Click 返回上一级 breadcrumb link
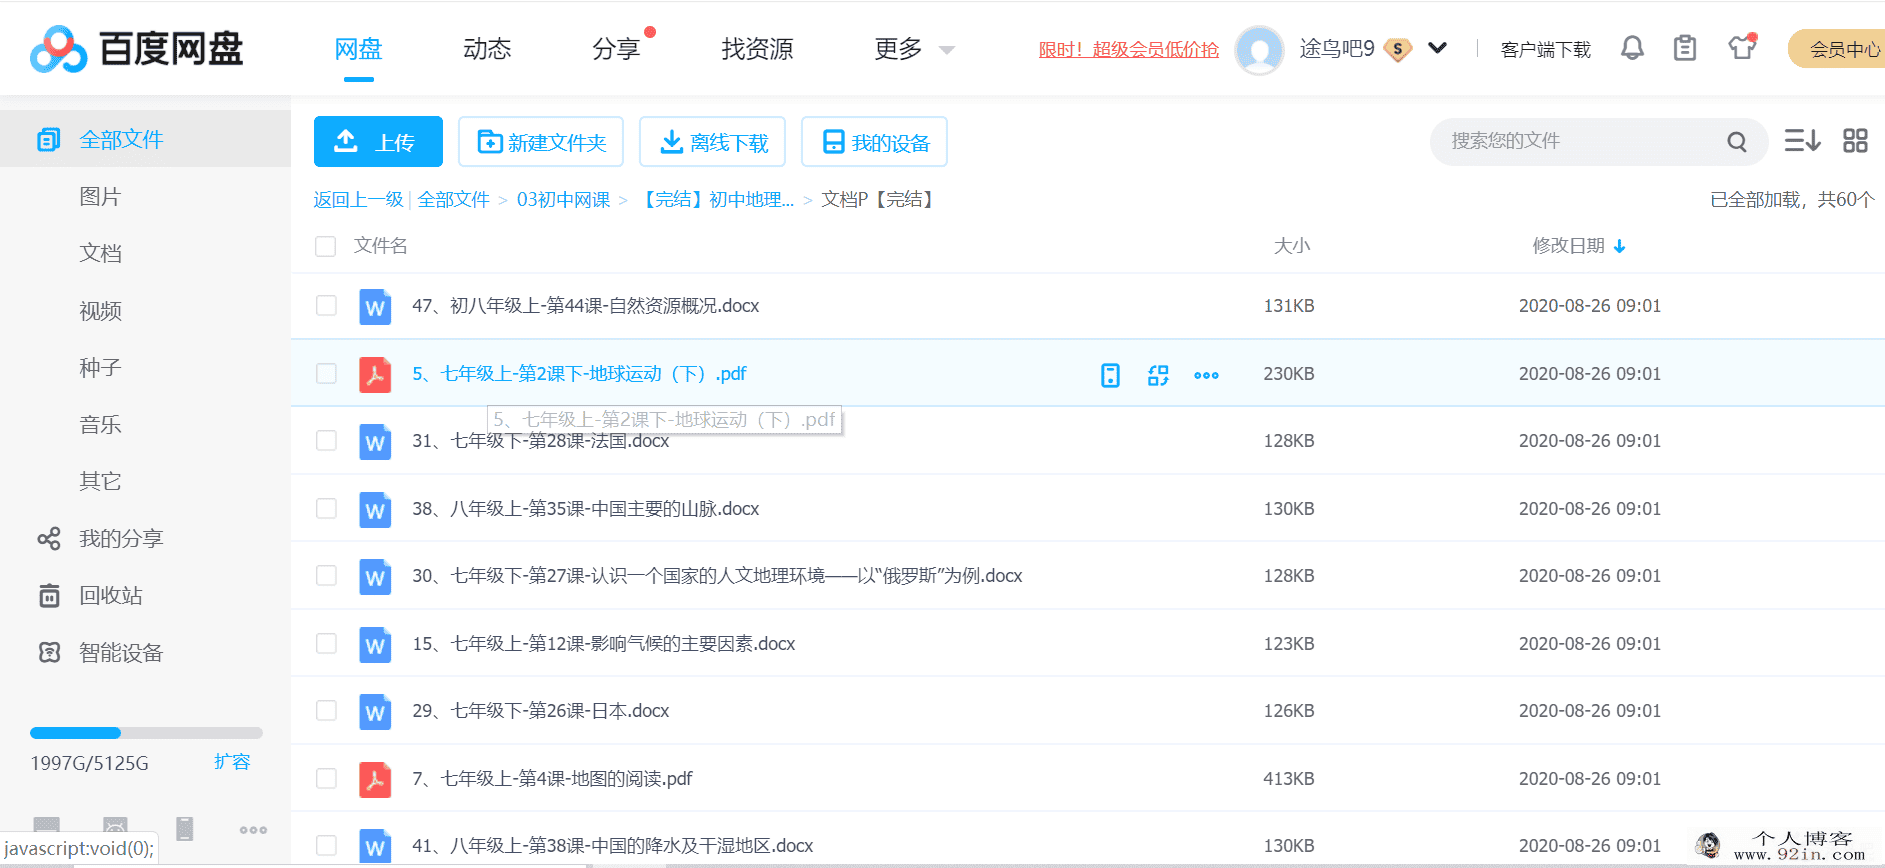Image resolution: width=1885 pixels, height=868 pixels. click(358, 199)
